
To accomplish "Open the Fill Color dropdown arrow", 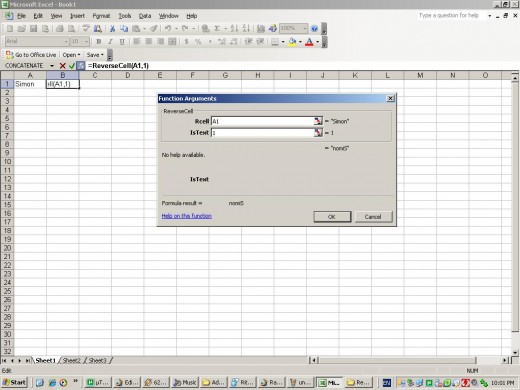I will [300, 42].
